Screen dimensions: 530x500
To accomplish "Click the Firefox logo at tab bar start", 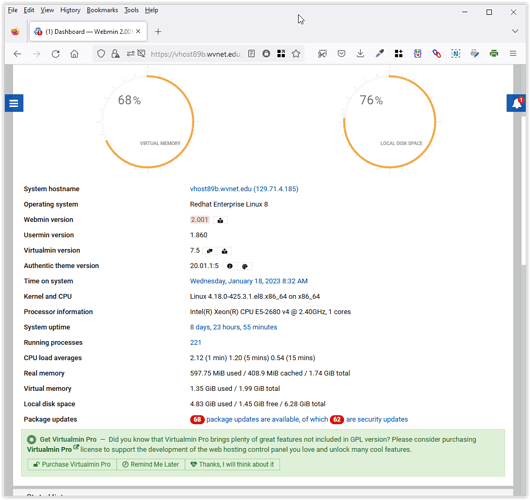I will tap(15, 32).
